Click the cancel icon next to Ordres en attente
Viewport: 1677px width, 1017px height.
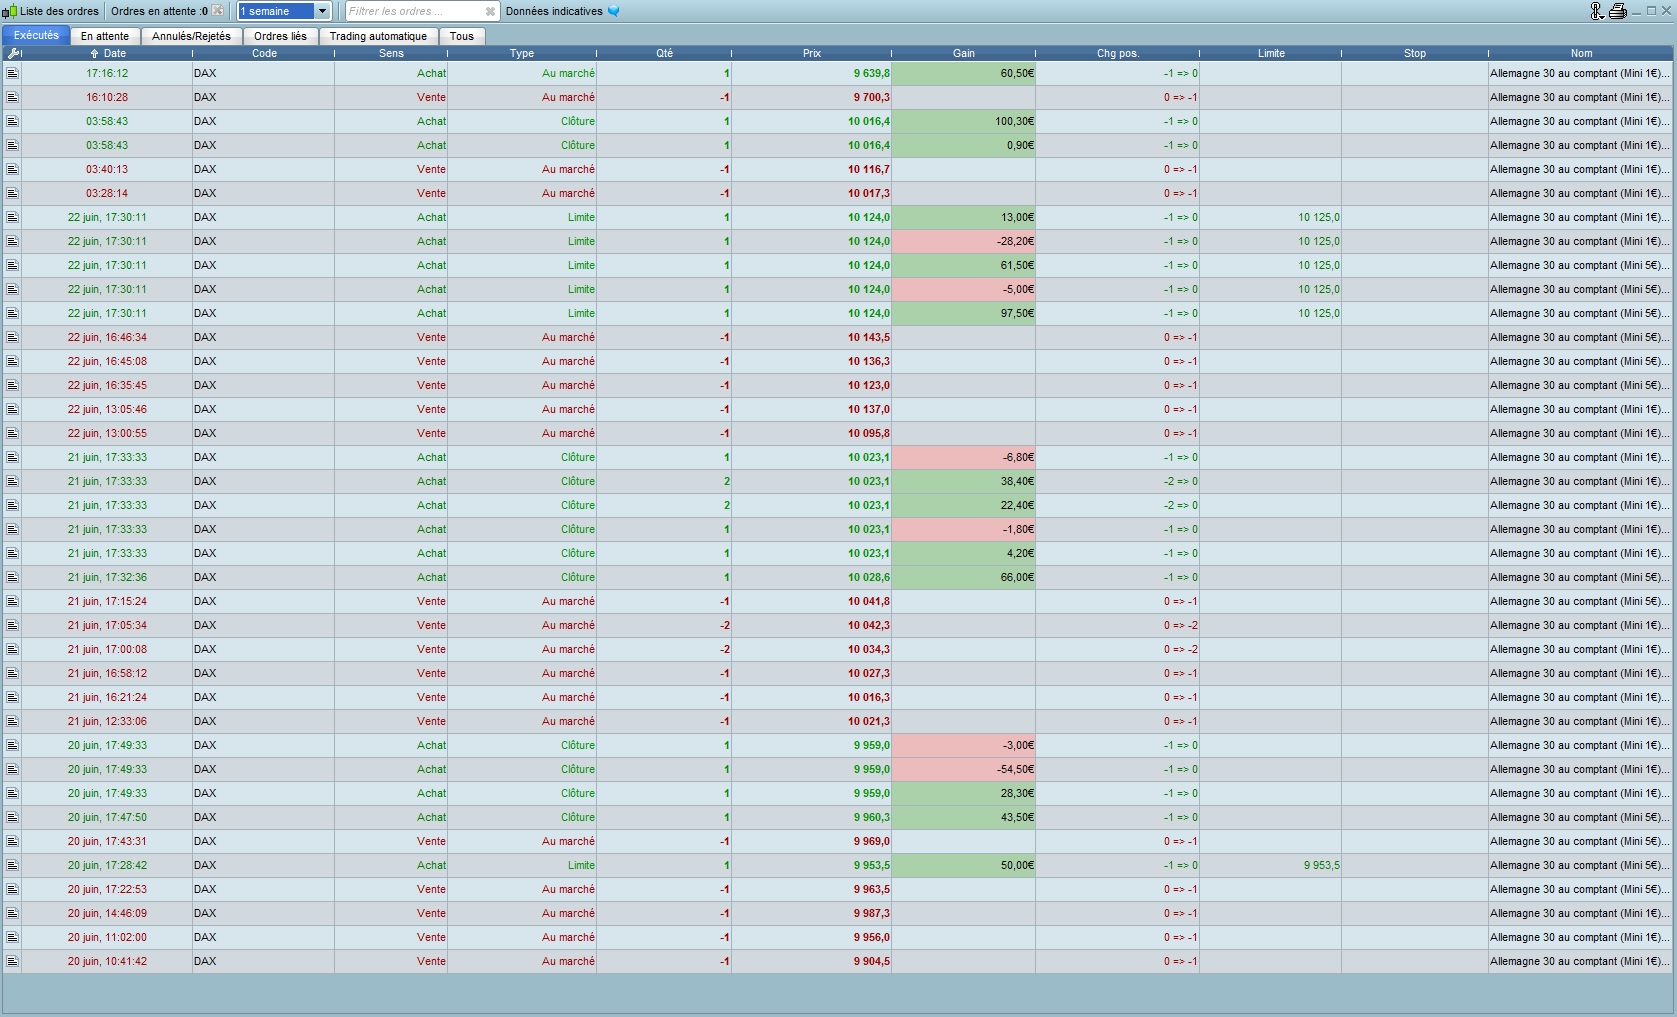coord(218,11)
